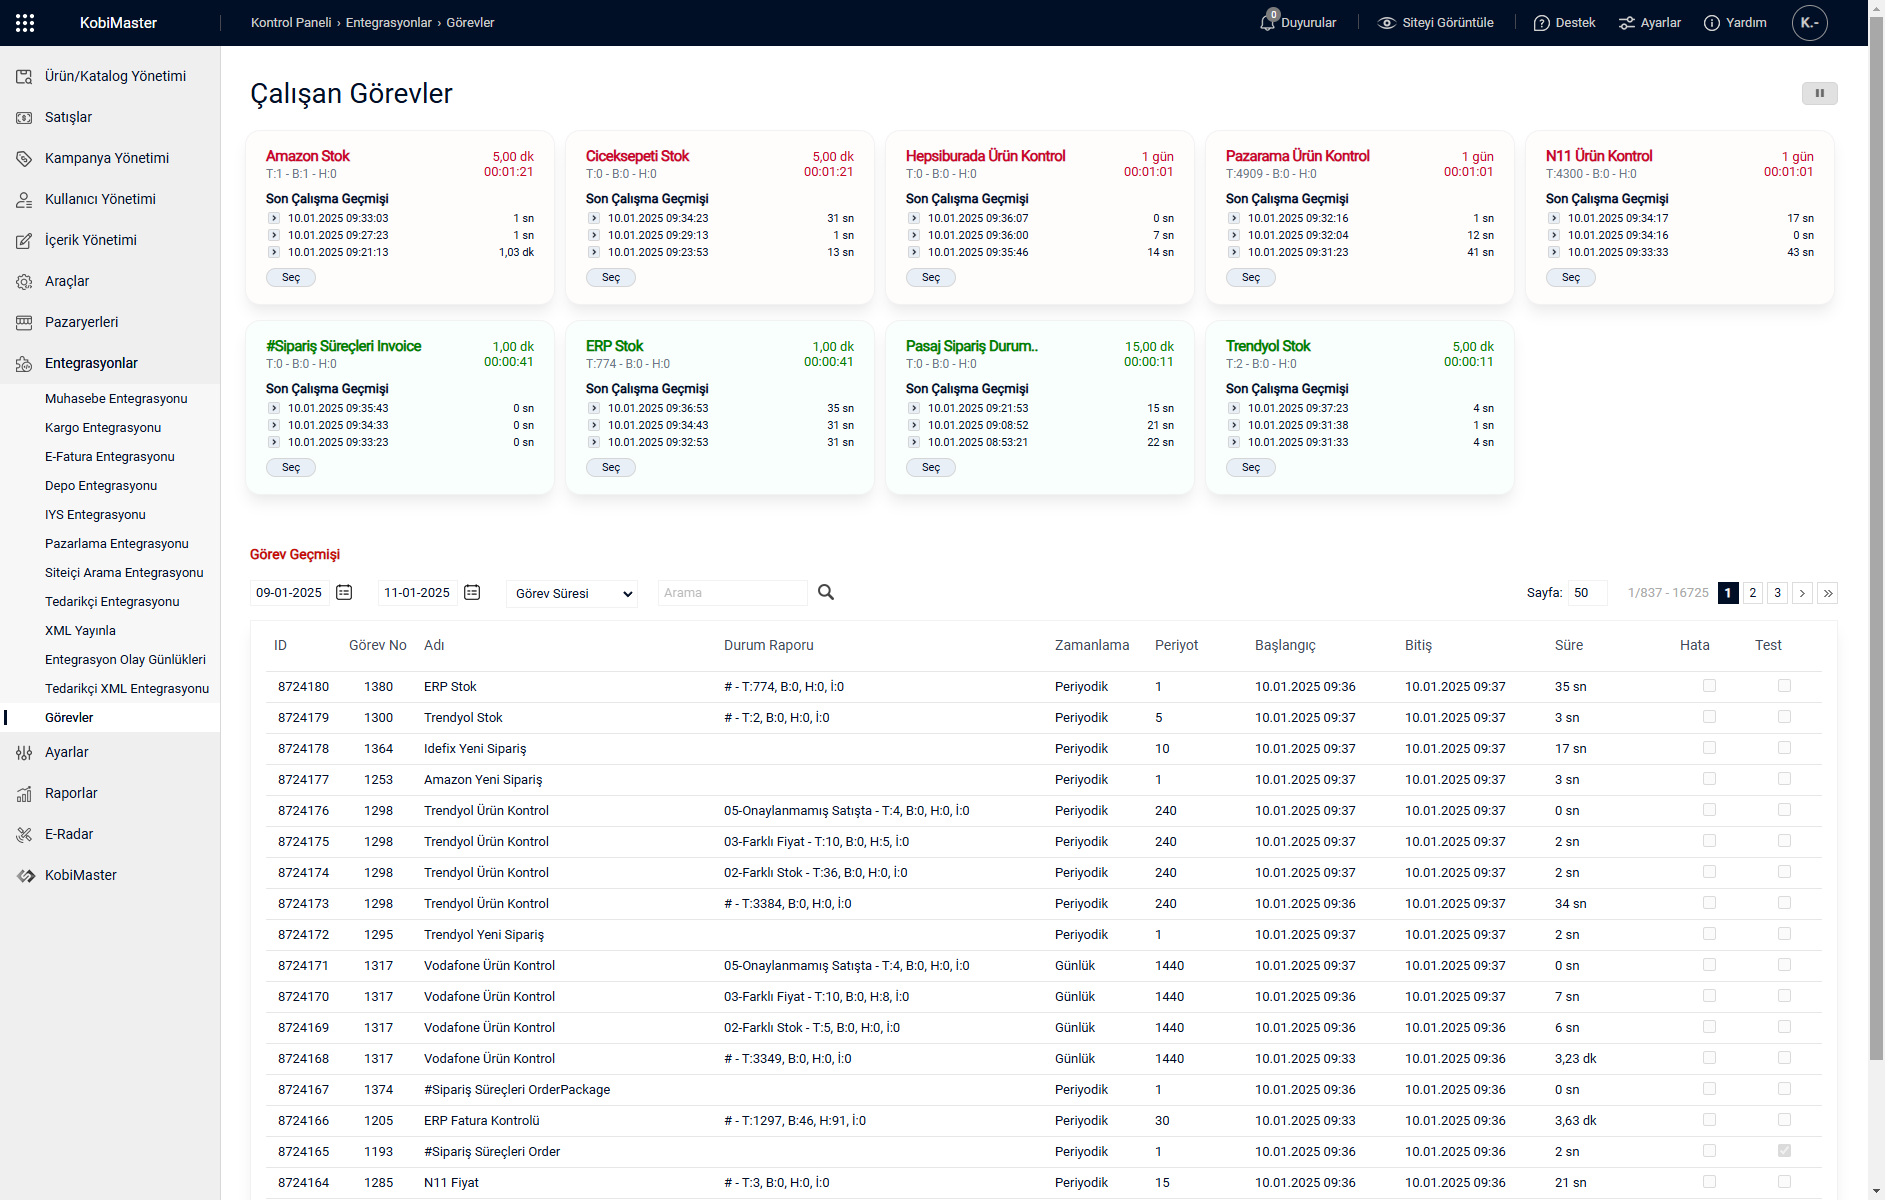Toggle Hata checkbox for Trendyol Stok row
The height and width of the screenshot is (1200, 1885).
click(x=1709, y=717)
